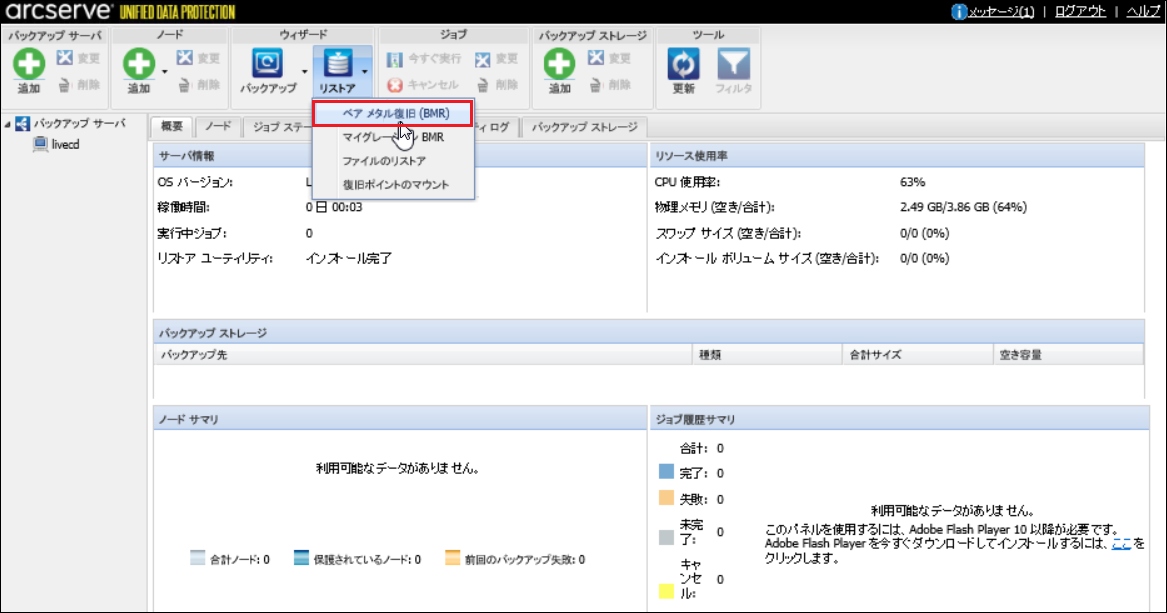Select ベア メタル復旧 (BMR) menu entry
The width and height of the screenshot is (1167, 613).
[393, 113]
